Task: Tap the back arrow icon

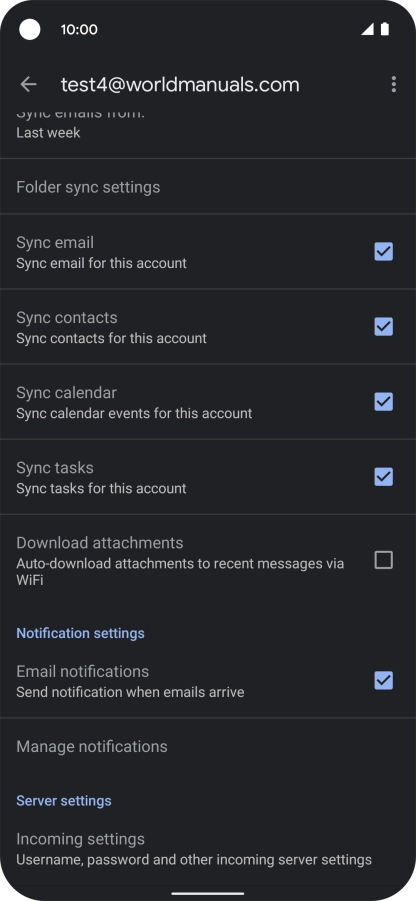Action: (x=28, y=84)
